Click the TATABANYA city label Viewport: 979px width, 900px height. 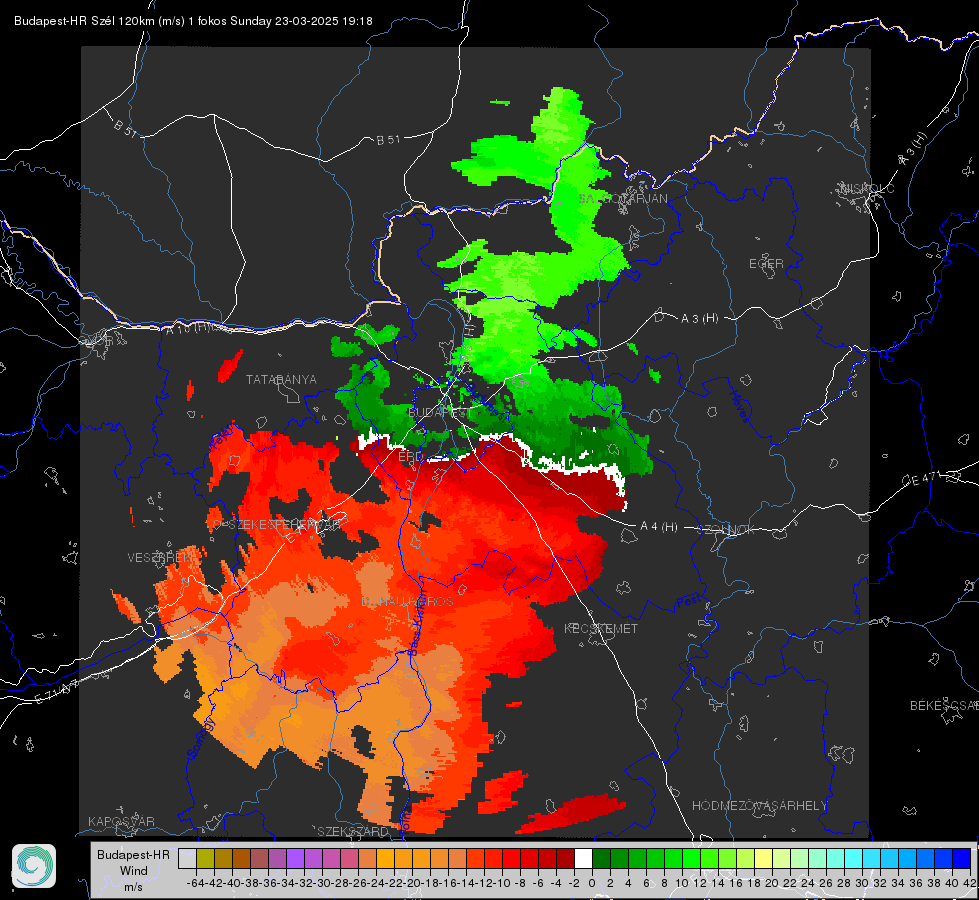pos(281,379)
